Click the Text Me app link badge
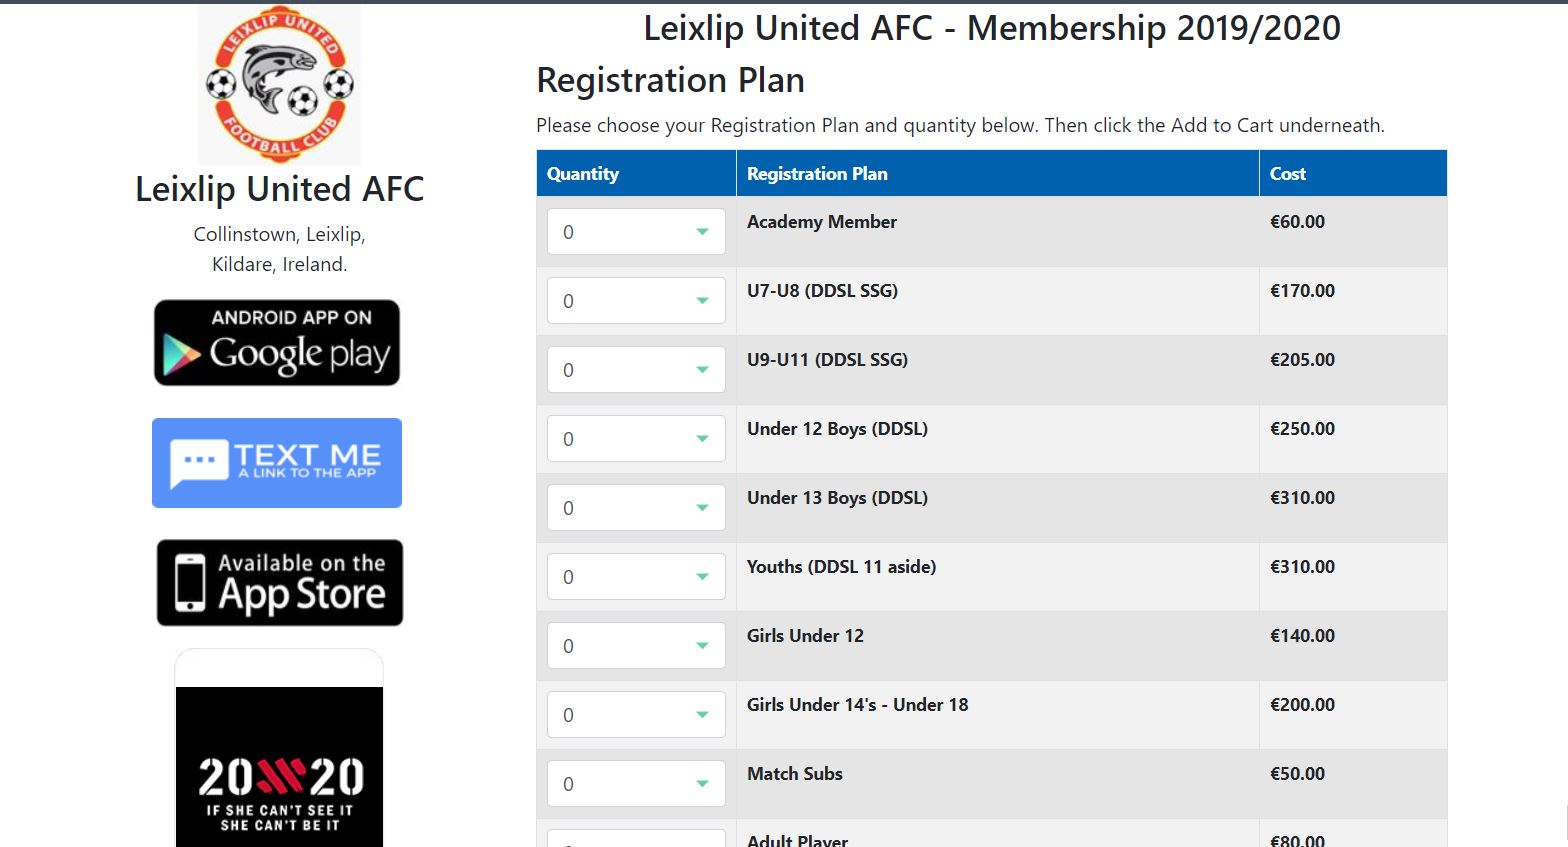The height and width of the screenshot is (847, 1568). (x=277, y=463)
